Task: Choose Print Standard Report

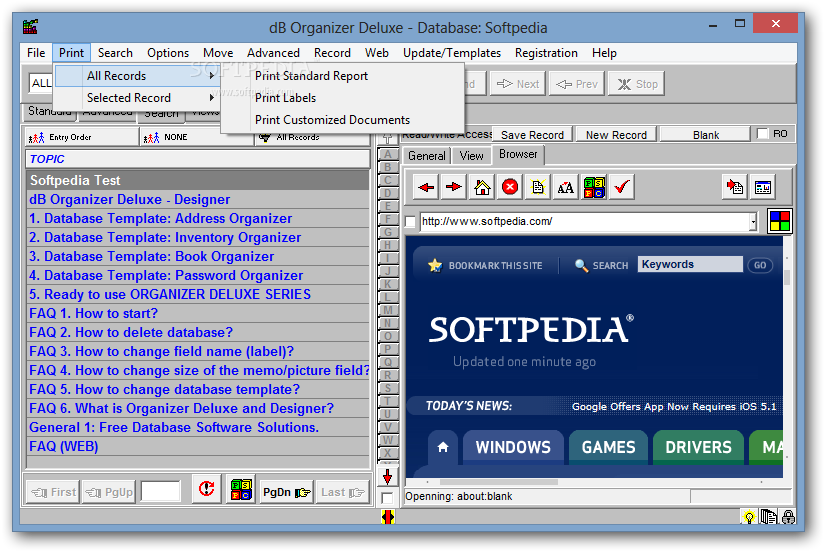Action: coord(311,76)
